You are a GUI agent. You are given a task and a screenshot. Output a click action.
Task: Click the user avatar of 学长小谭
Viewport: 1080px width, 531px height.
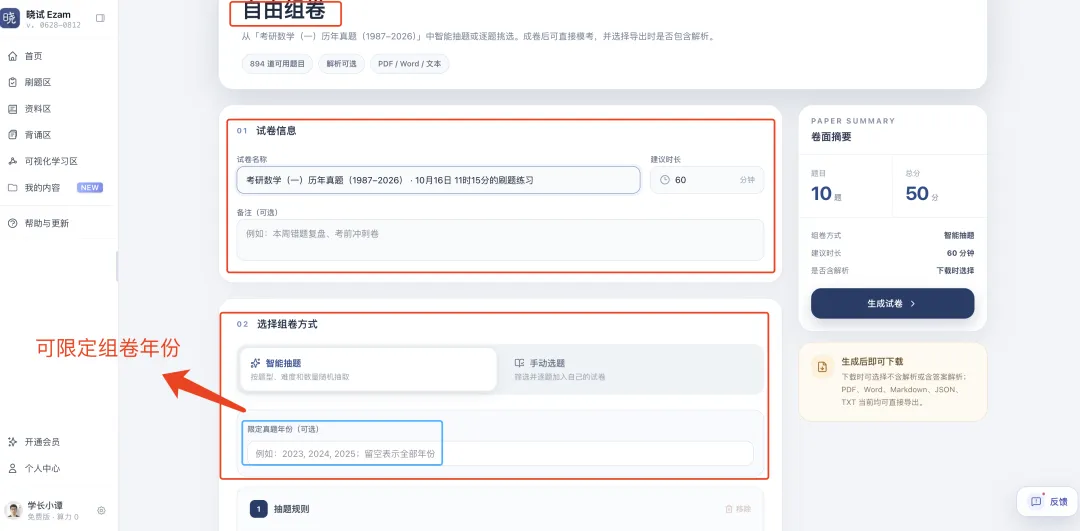pyautogui.click(x=13, y=510)
